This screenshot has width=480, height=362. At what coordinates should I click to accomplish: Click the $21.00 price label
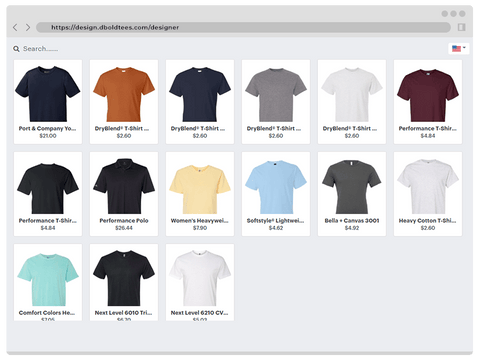(48, 136)
